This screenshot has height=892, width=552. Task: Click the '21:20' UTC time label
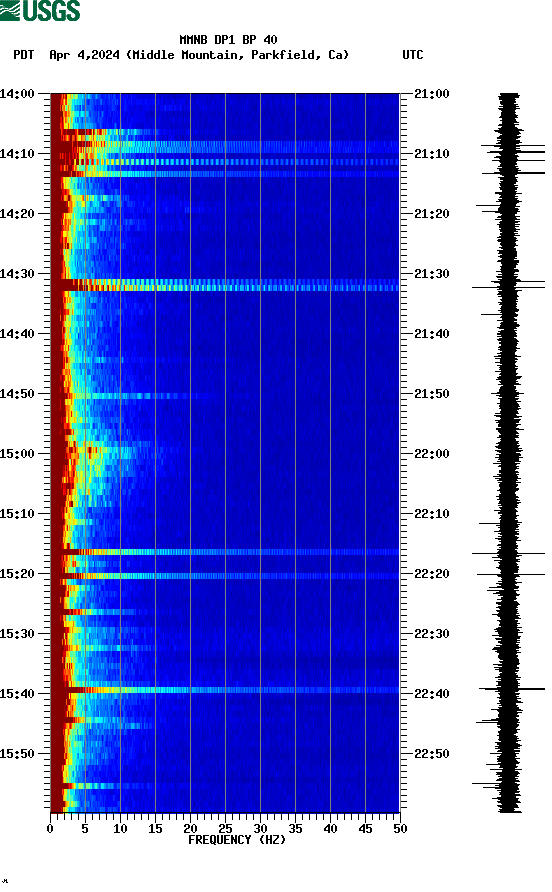coord(432,214)
